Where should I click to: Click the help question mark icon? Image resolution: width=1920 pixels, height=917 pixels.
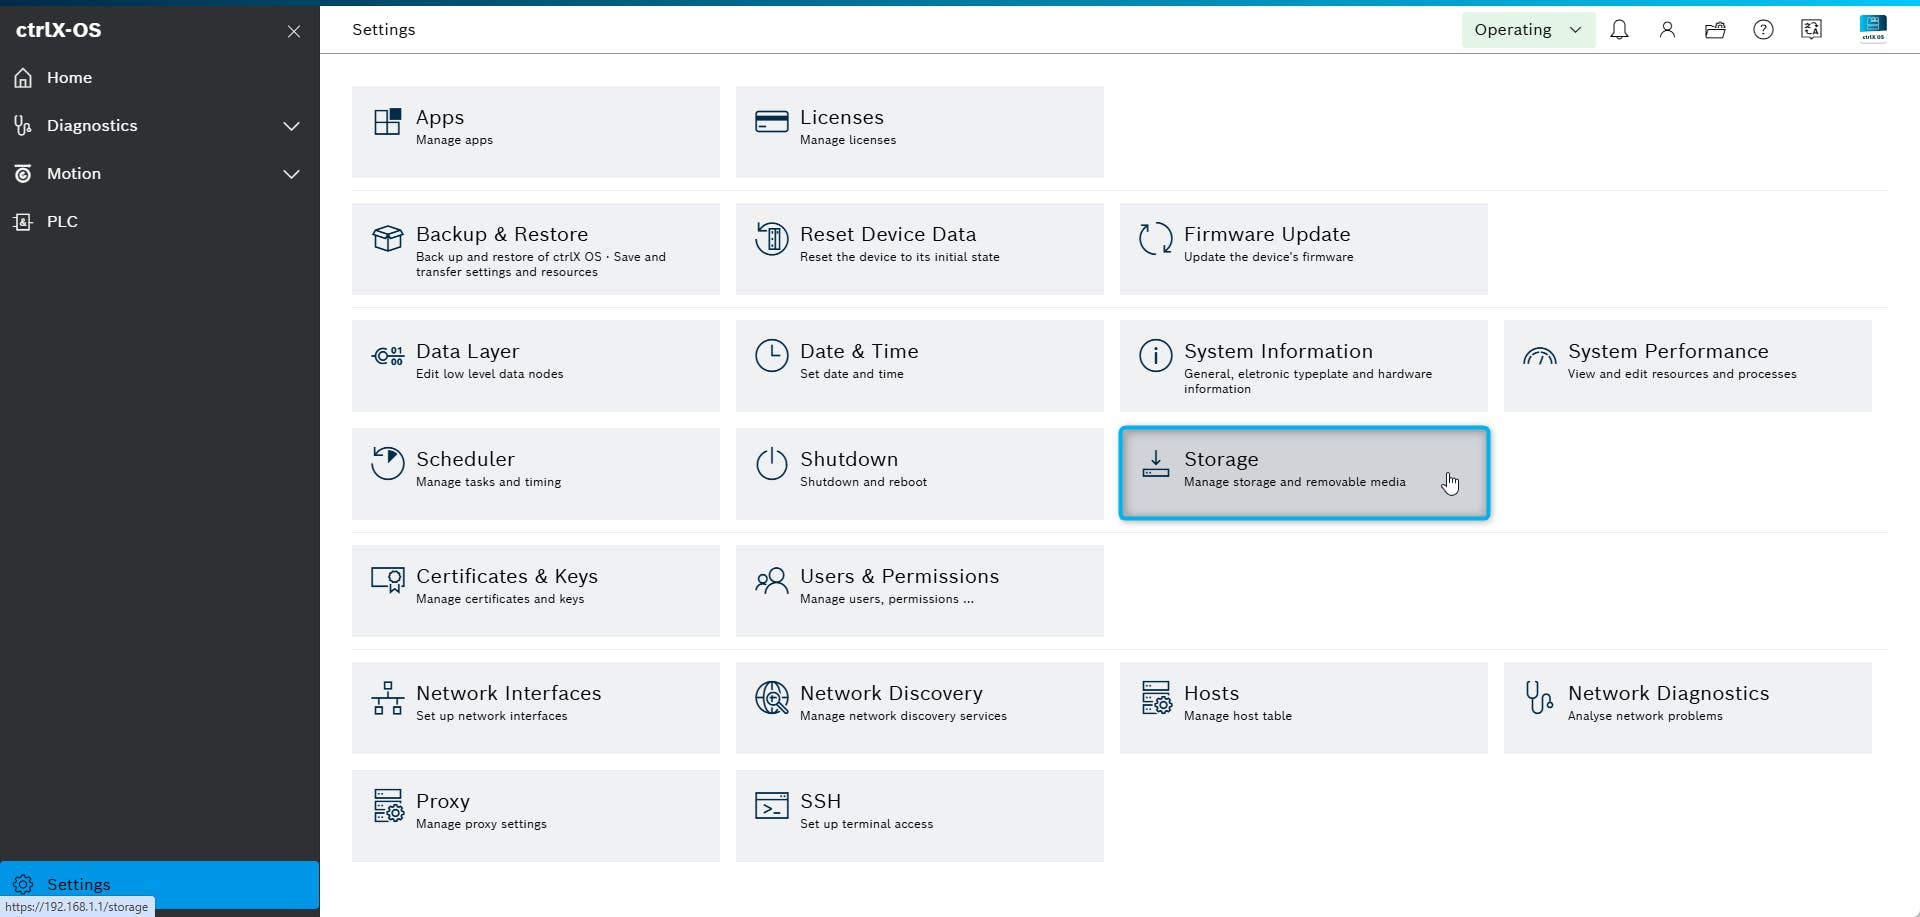(1763, 30)
